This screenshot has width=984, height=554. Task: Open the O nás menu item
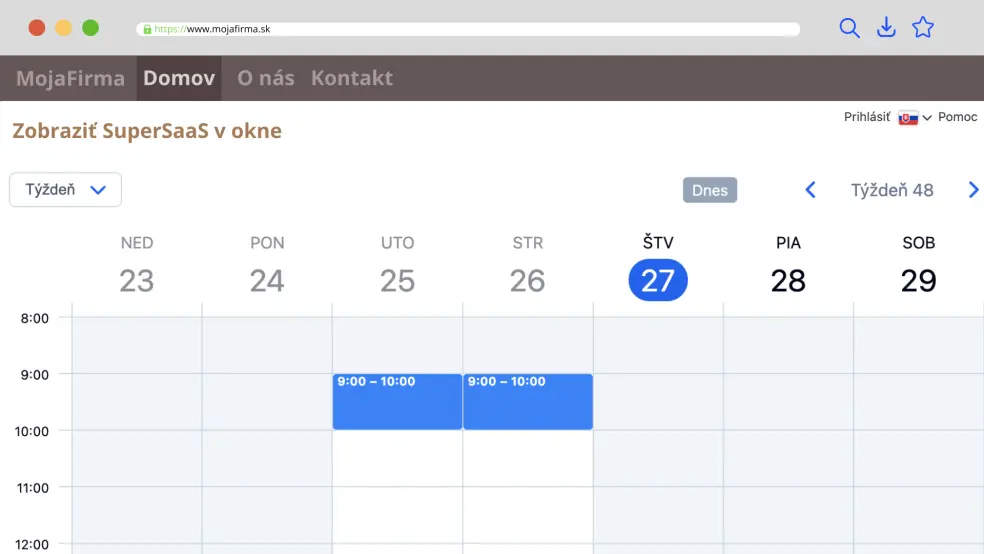click(x=266, y=78)
